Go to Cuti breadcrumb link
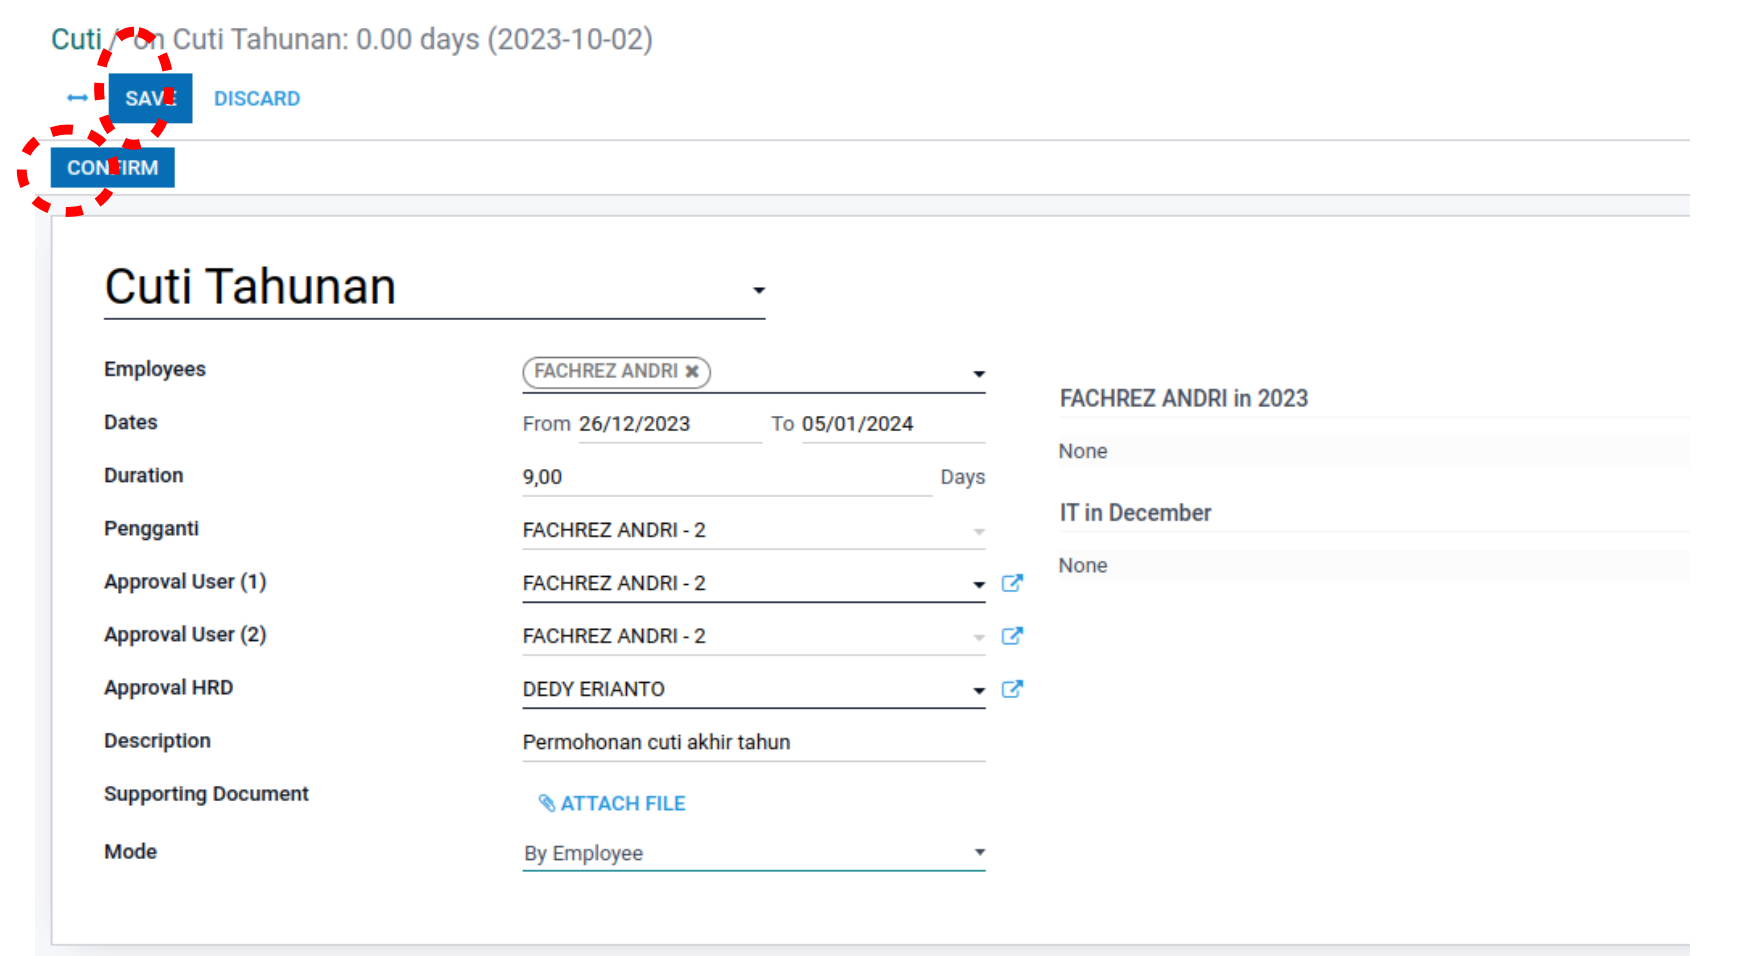Viewport: 1744px width, 956px height. (76, 39)
